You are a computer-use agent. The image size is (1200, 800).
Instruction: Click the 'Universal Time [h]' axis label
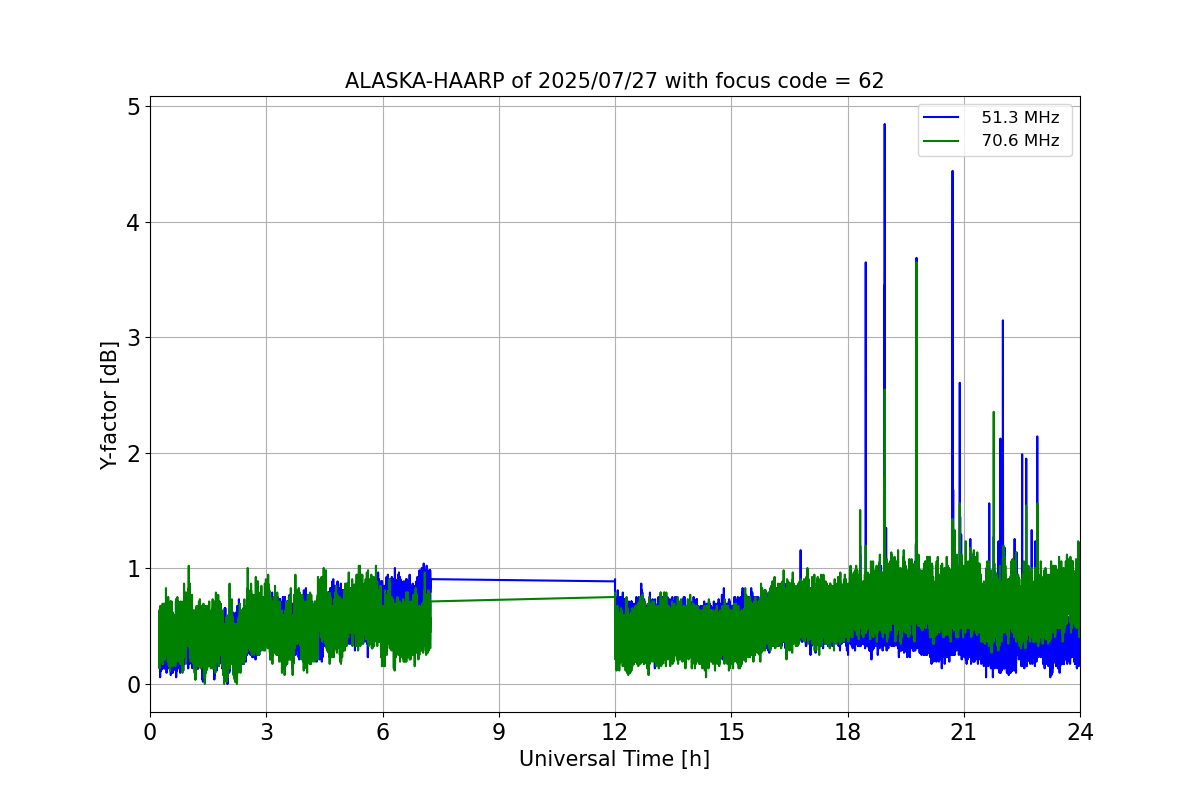(614, 759)
